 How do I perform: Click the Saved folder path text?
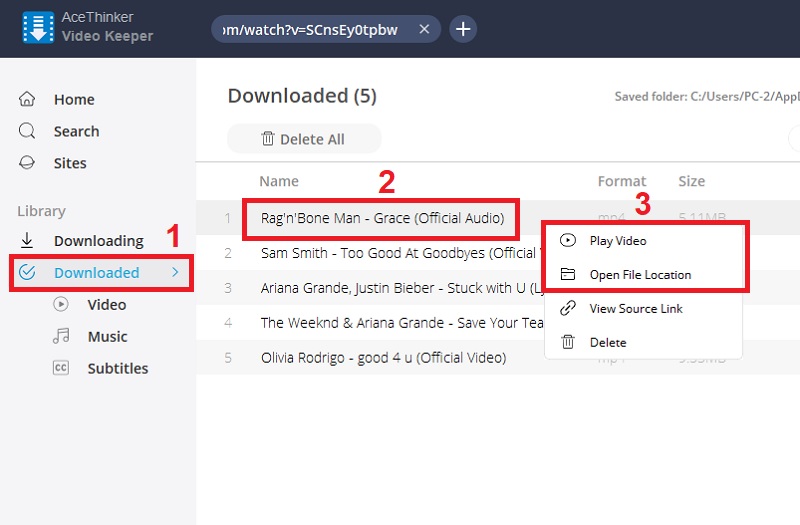coord(707,96)
